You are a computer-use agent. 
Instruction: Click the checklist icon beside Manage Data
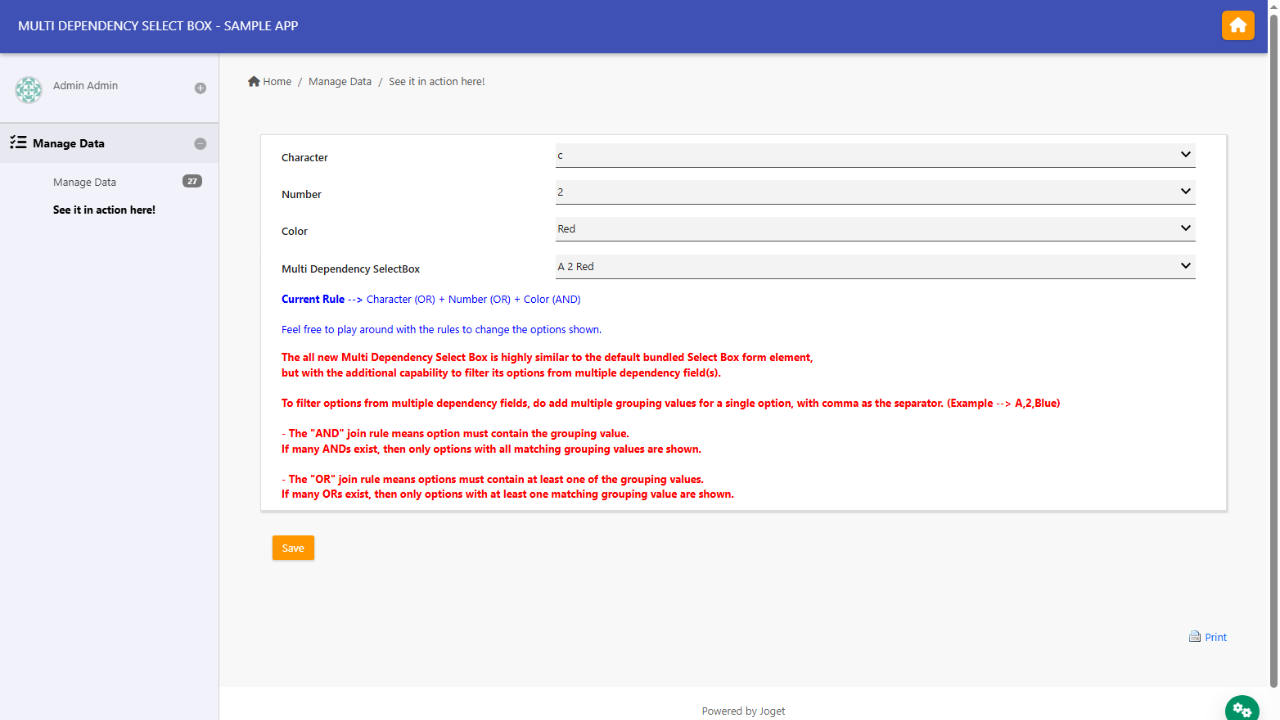pos(18,143)
